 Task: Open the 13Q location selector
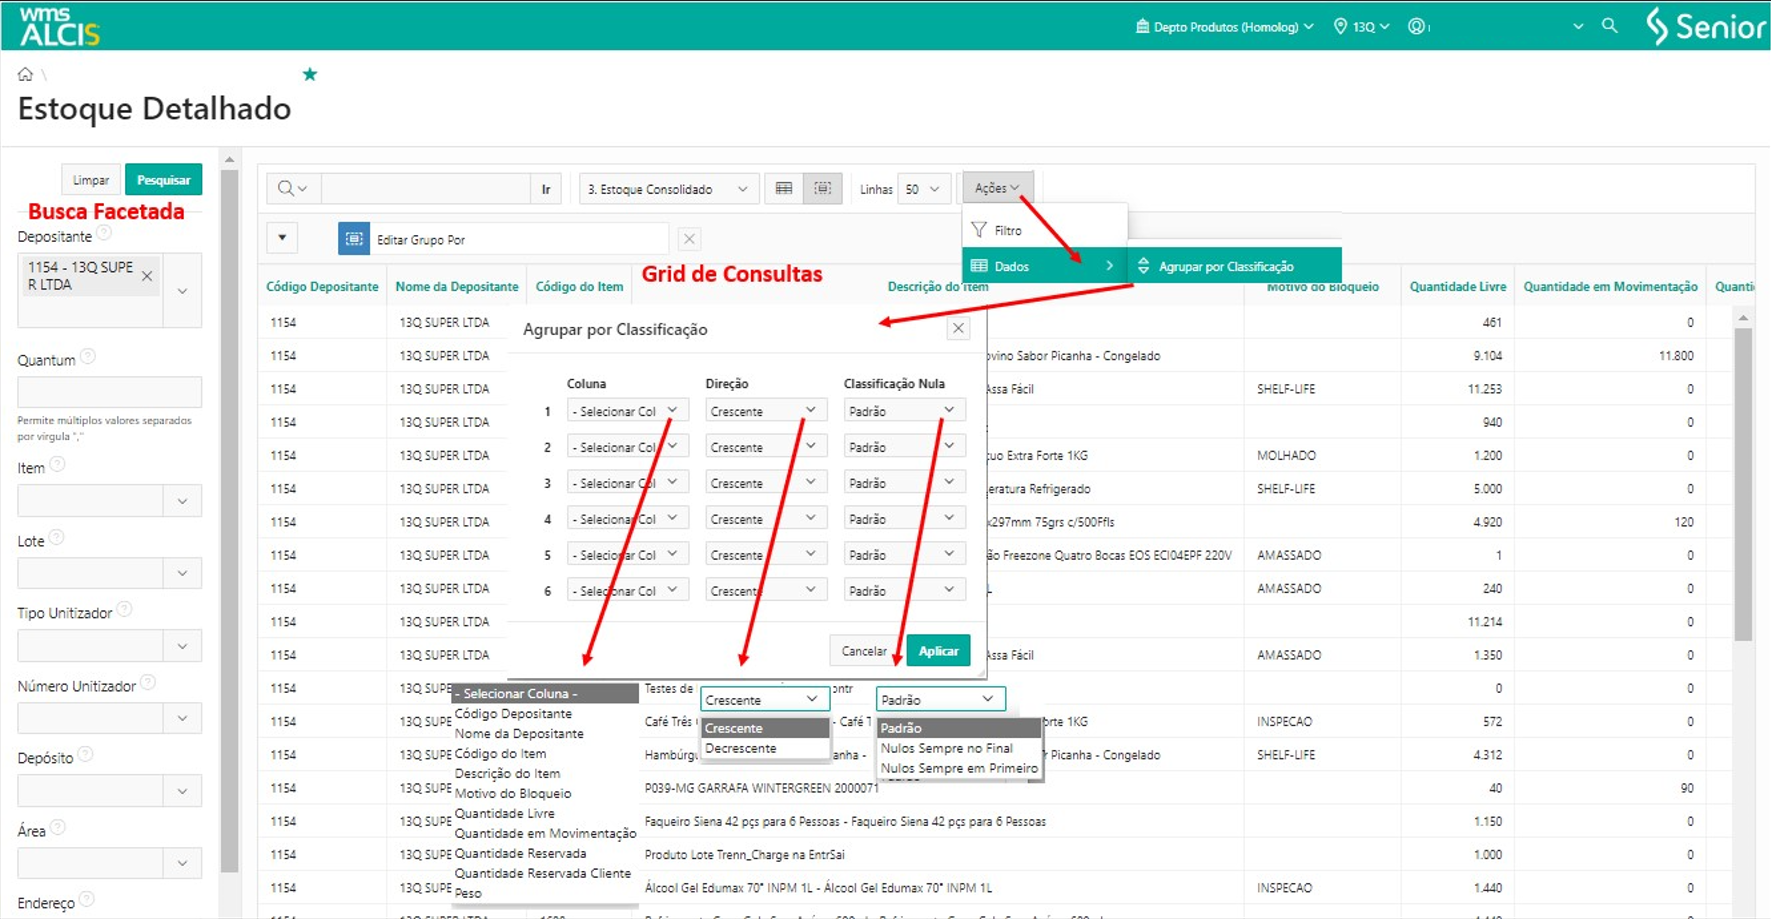click(x=1362, y=27)
